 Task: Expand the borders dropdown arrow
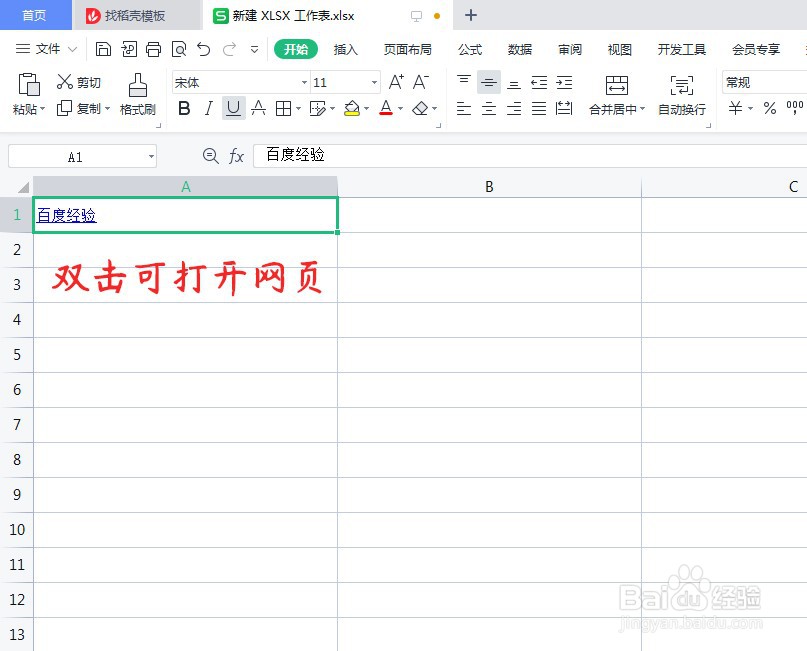pos(298,109)
